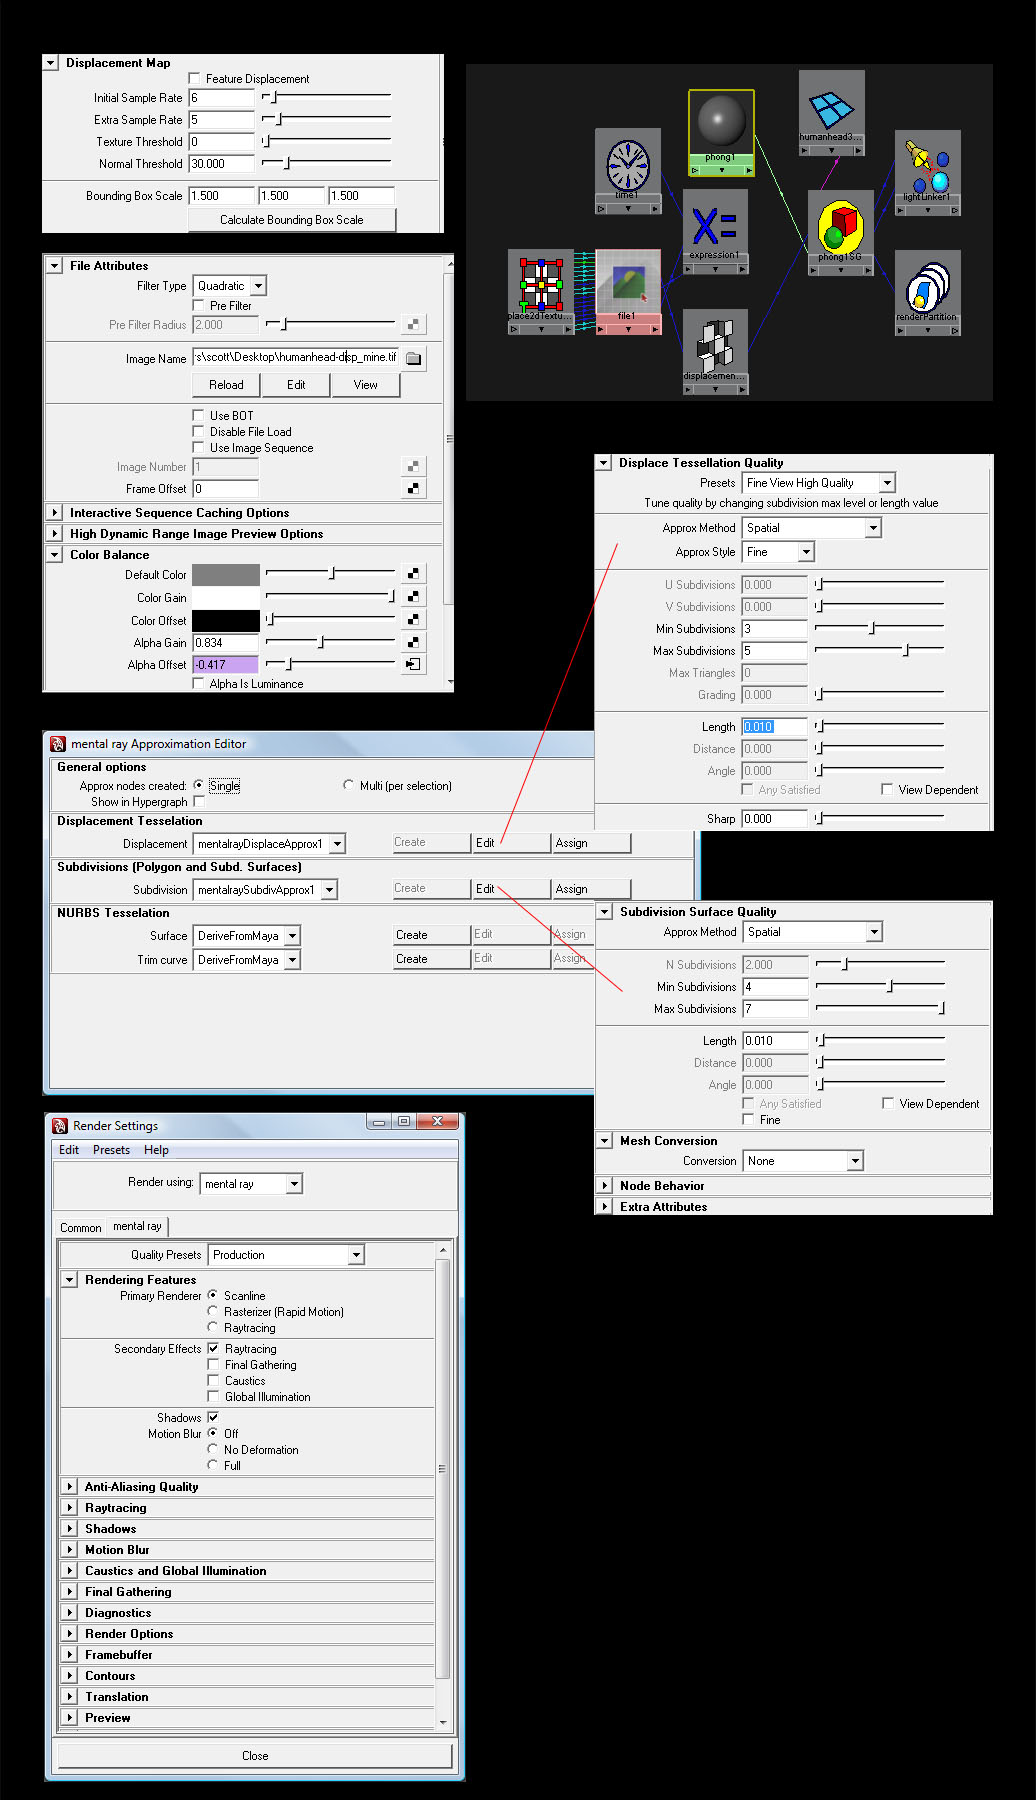This screenshot has height=1800, width=1036.
Task: Expand the Node Behavior section
Action: (605, 1186)
